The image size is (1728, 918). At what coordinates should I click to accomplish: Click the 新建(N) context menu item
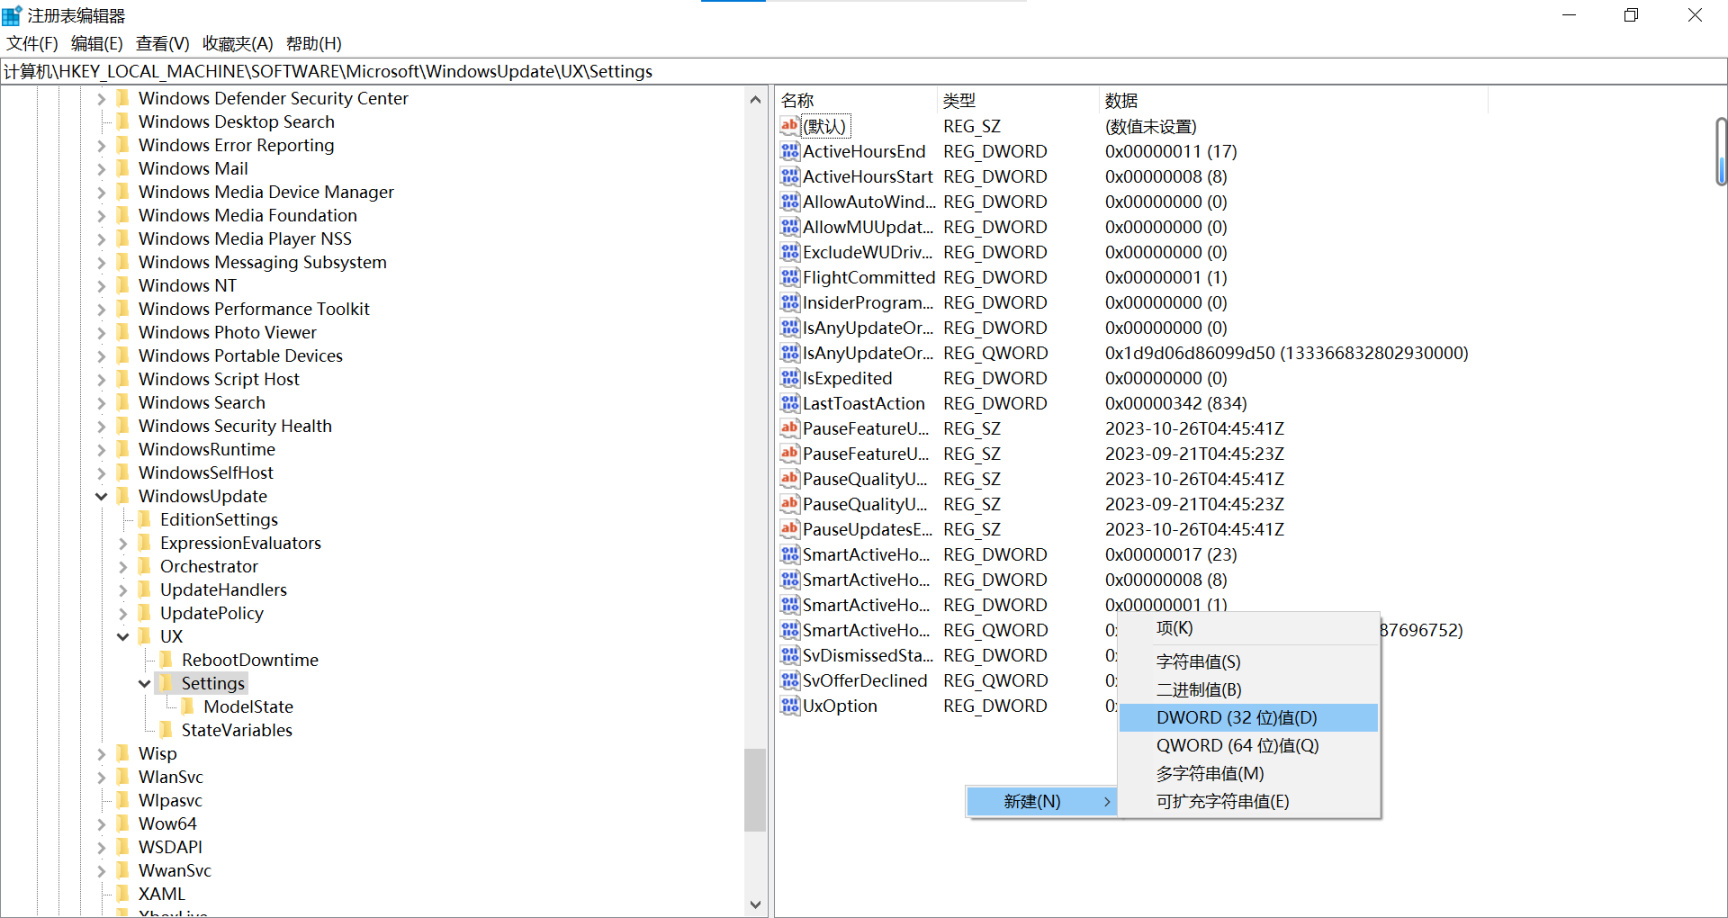click(x=1041, y=802)
